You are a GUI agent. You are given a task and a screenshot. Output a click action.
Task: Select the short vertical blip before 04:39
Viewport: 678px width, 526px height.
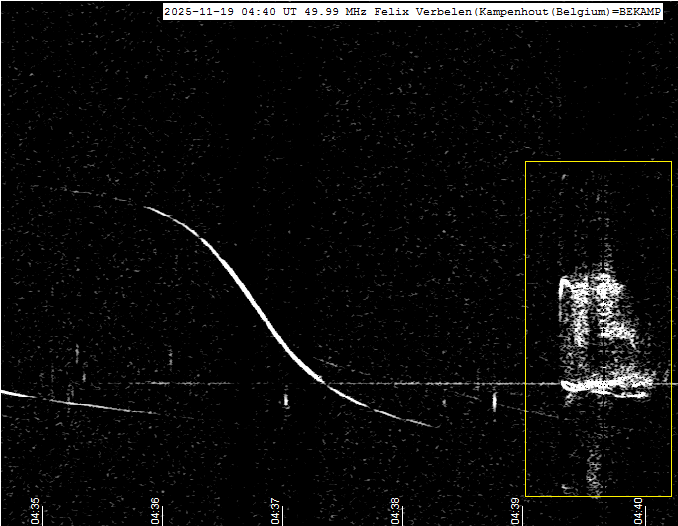494,402
